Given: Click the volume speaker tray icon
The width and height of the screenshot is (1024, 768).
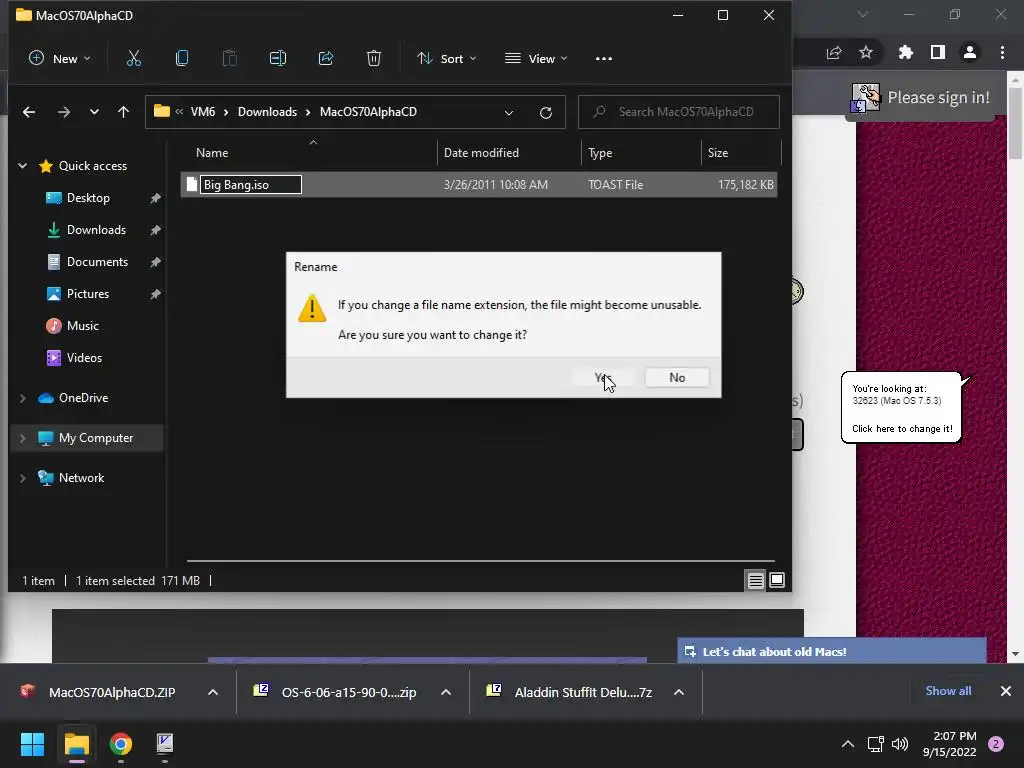Looking at the screenshot, I should [900, 744].
